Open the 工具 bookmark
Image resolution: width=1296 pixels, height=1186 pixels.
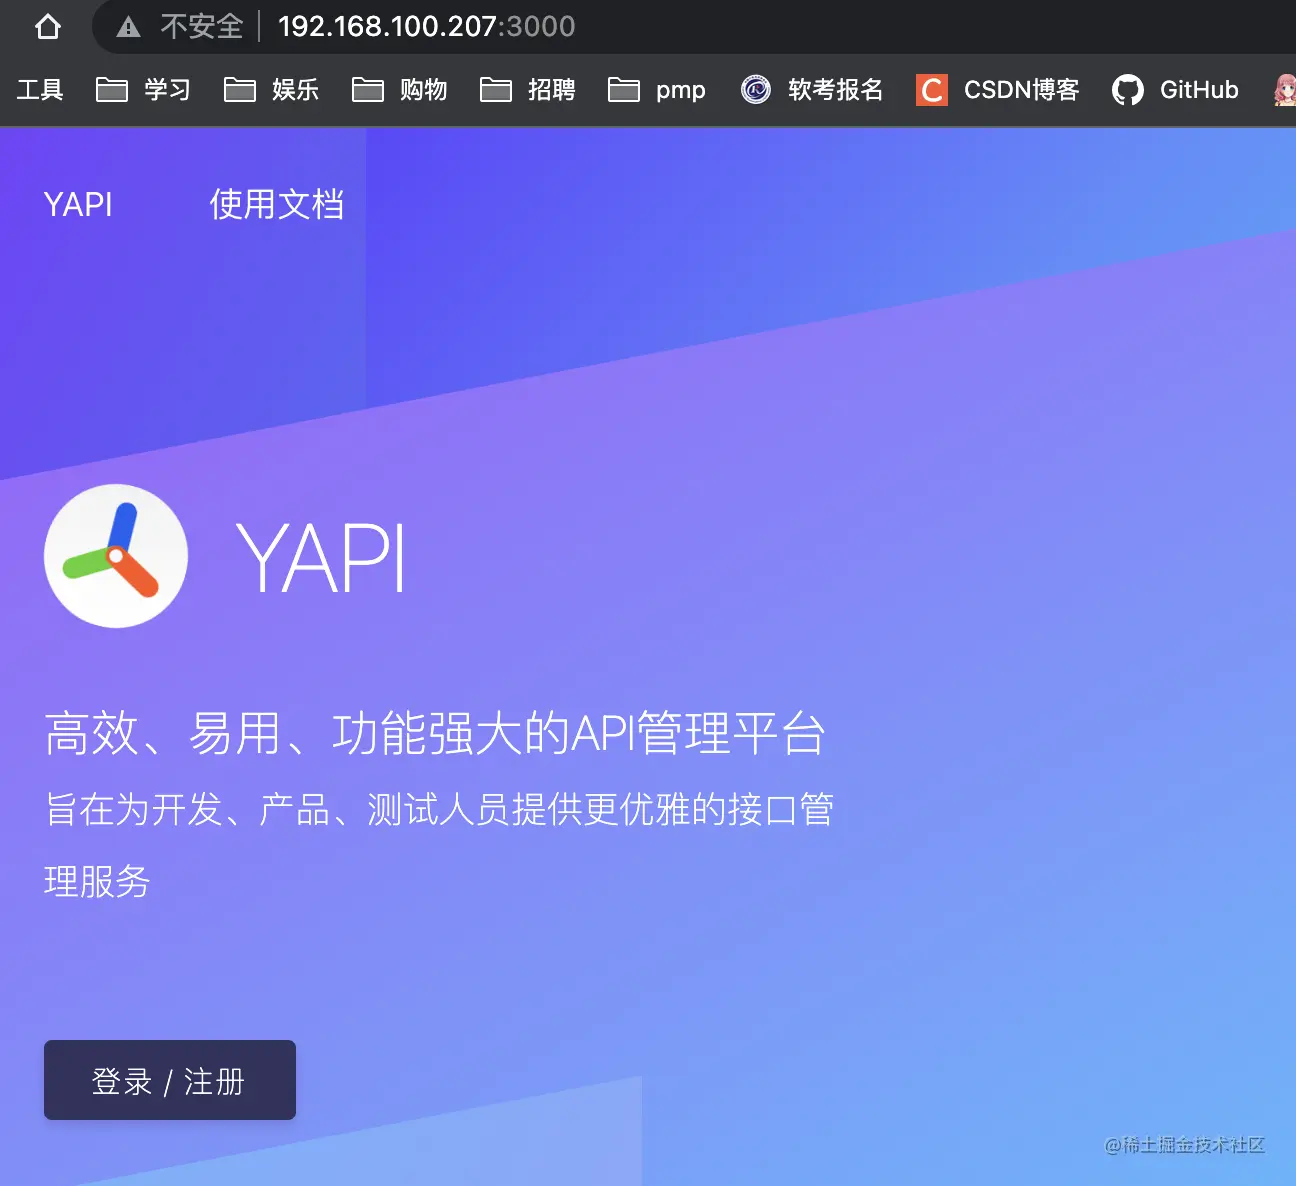pyautogui.click(x=40, y=90)
